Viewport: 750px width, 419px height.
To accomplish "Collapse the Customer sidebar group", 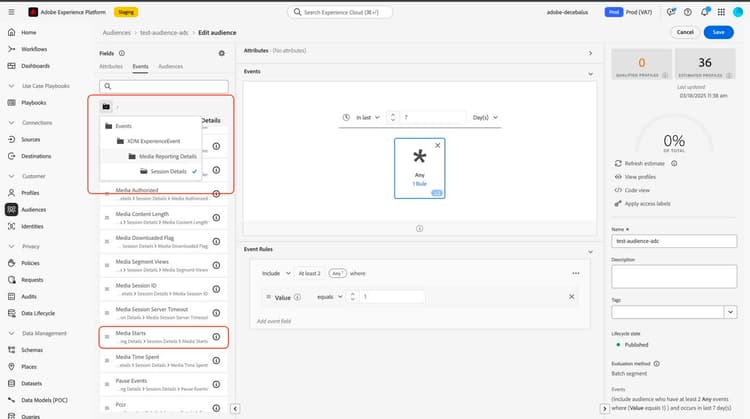I will coord(11,176).
